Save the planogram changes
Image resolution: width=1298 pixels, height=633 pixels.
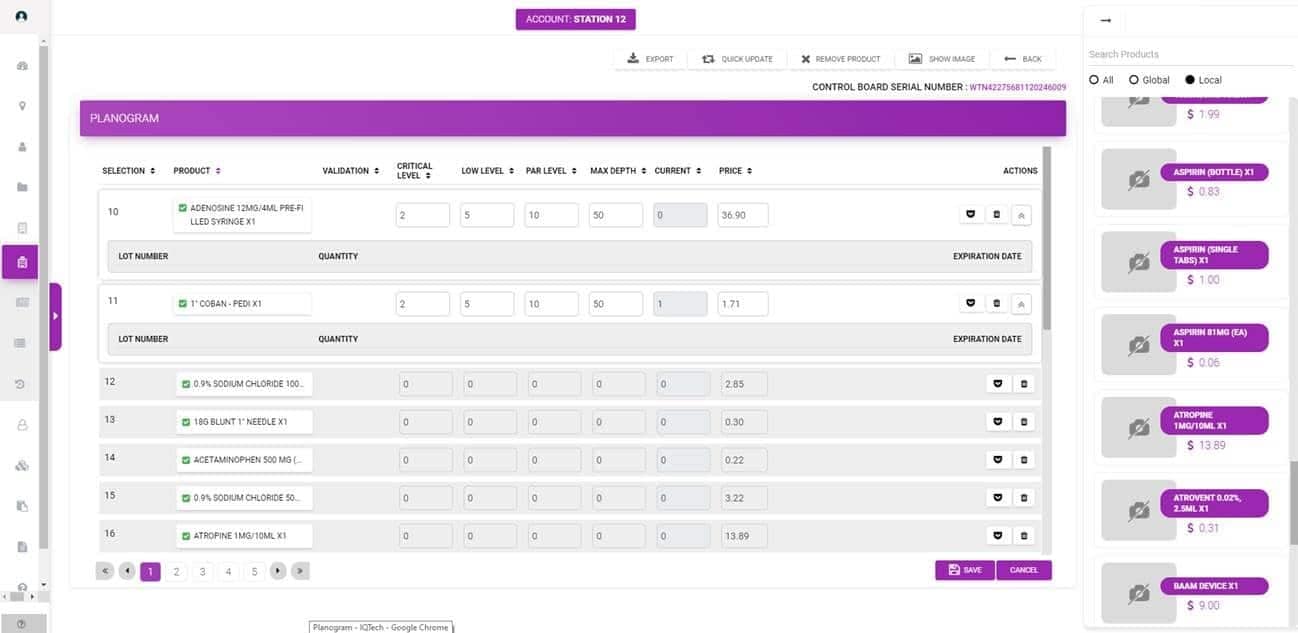(963, 569)
